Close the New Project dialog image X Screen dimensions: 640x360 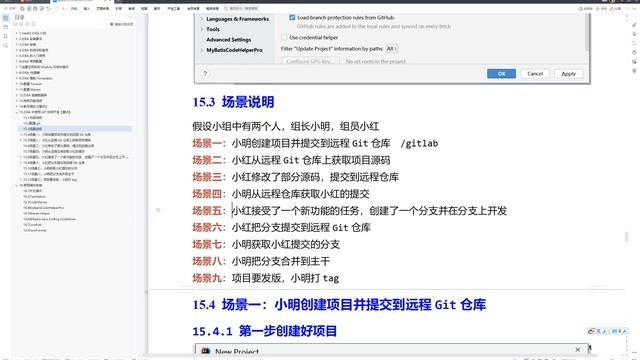coord(578,350)
